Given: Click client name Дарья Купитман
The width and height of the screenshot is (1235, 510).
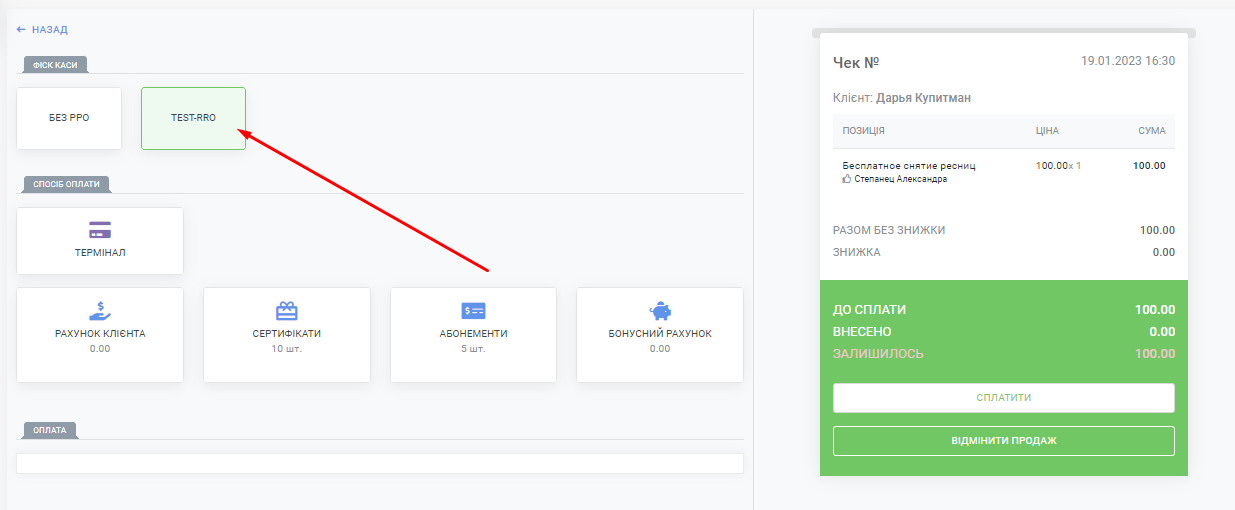Looking at the screenshot, I should (924, 98).
